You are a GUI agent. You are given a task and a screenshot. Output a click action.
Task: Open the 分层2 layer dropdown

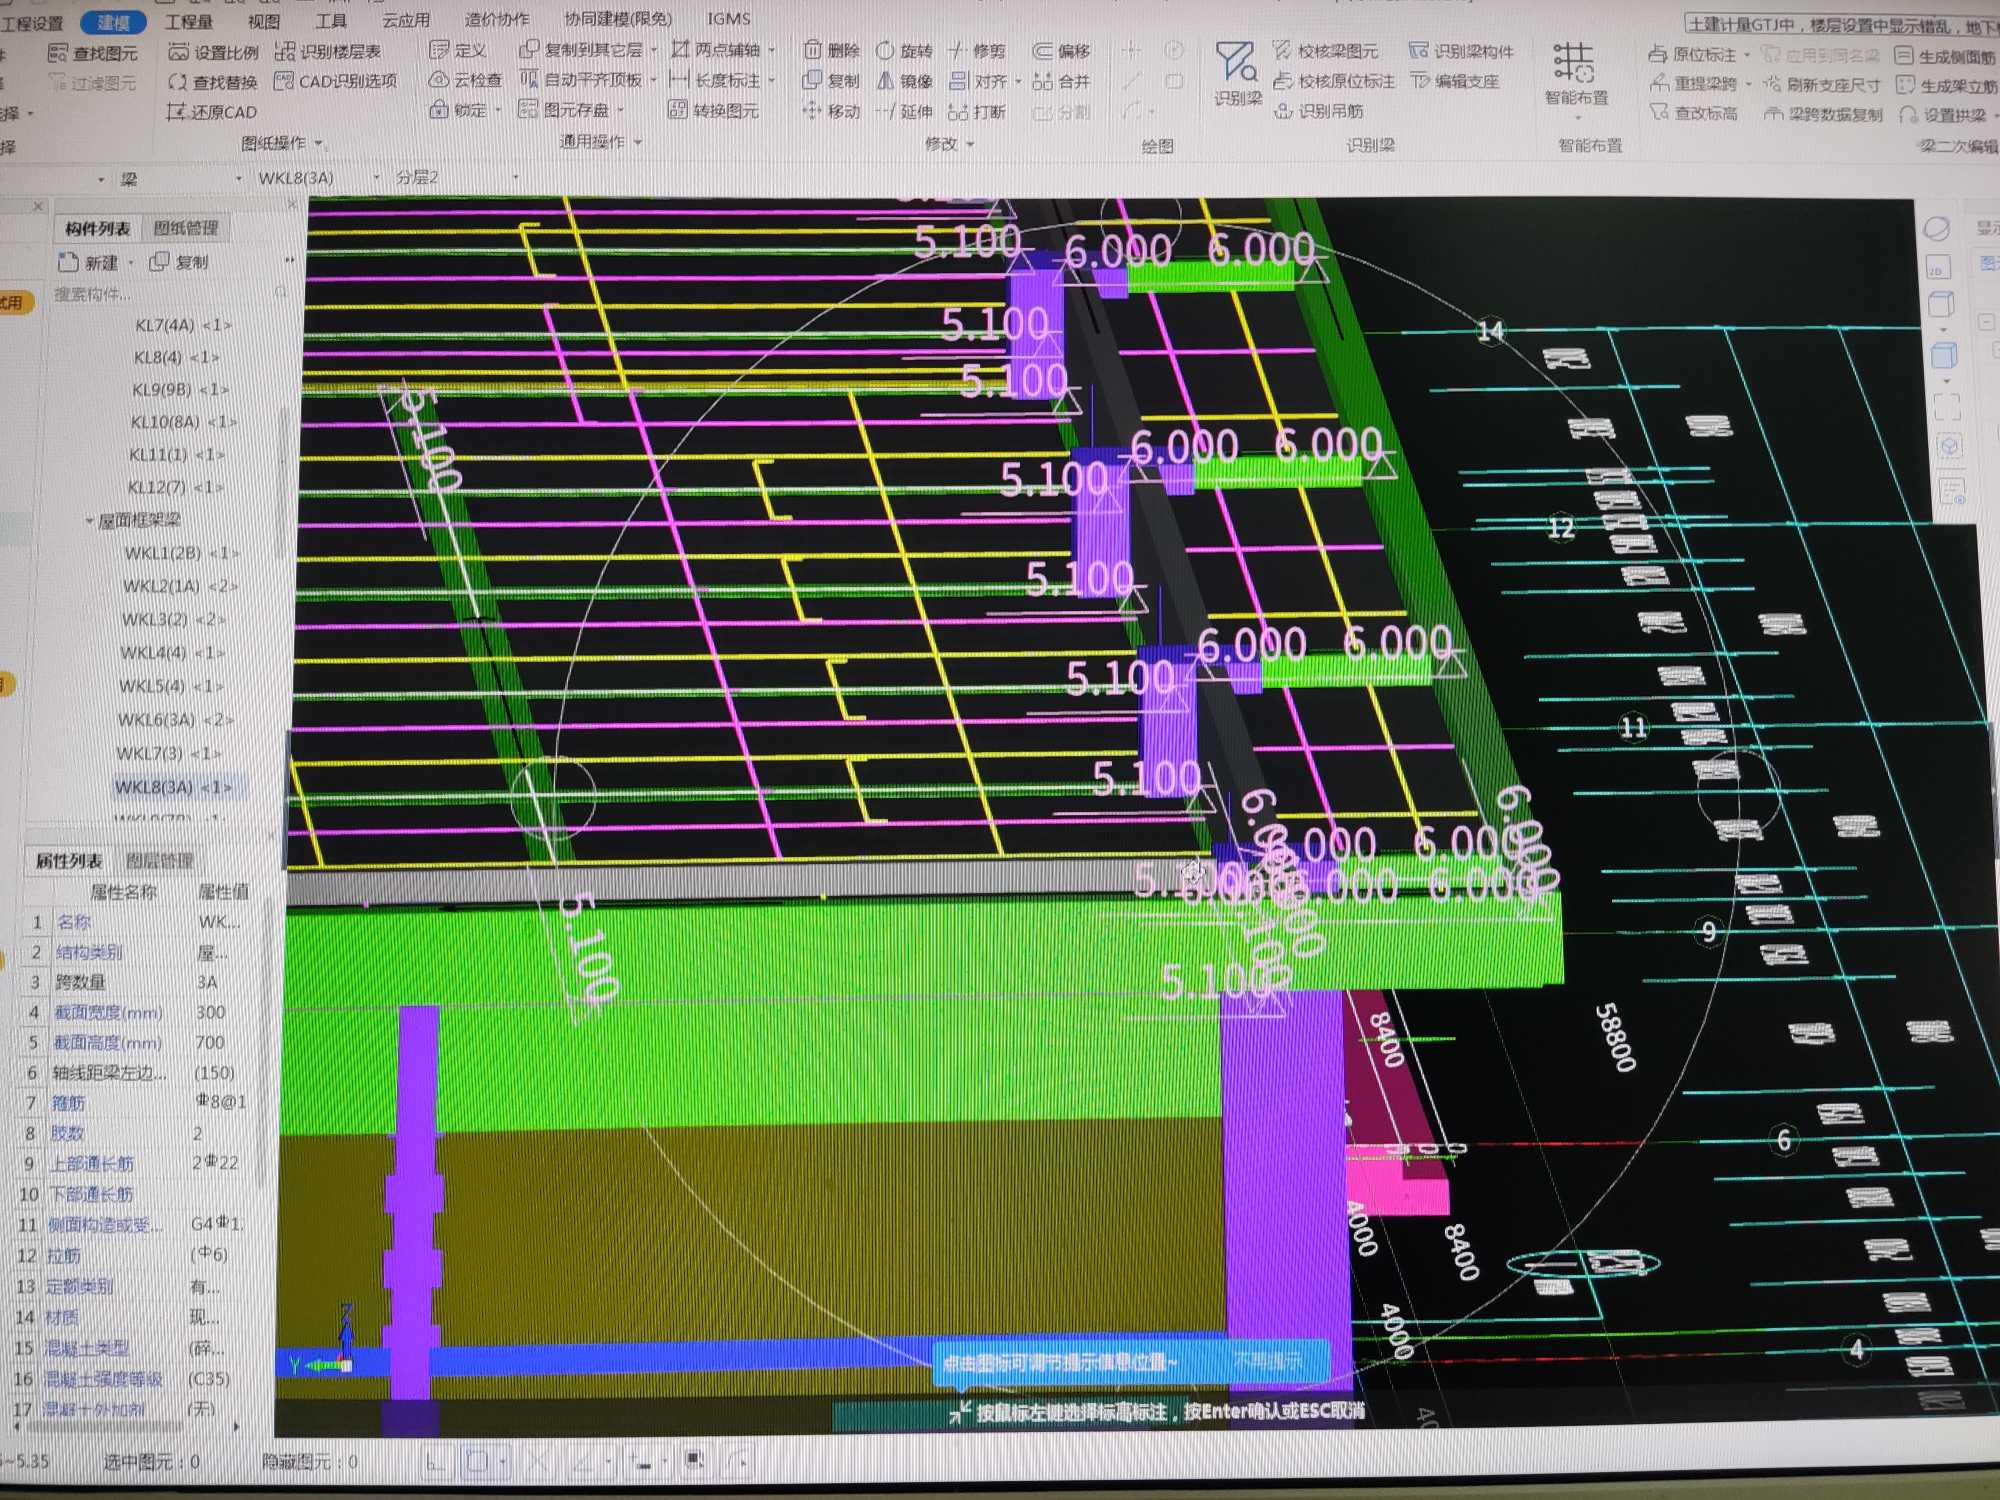(x=516, y=177)
